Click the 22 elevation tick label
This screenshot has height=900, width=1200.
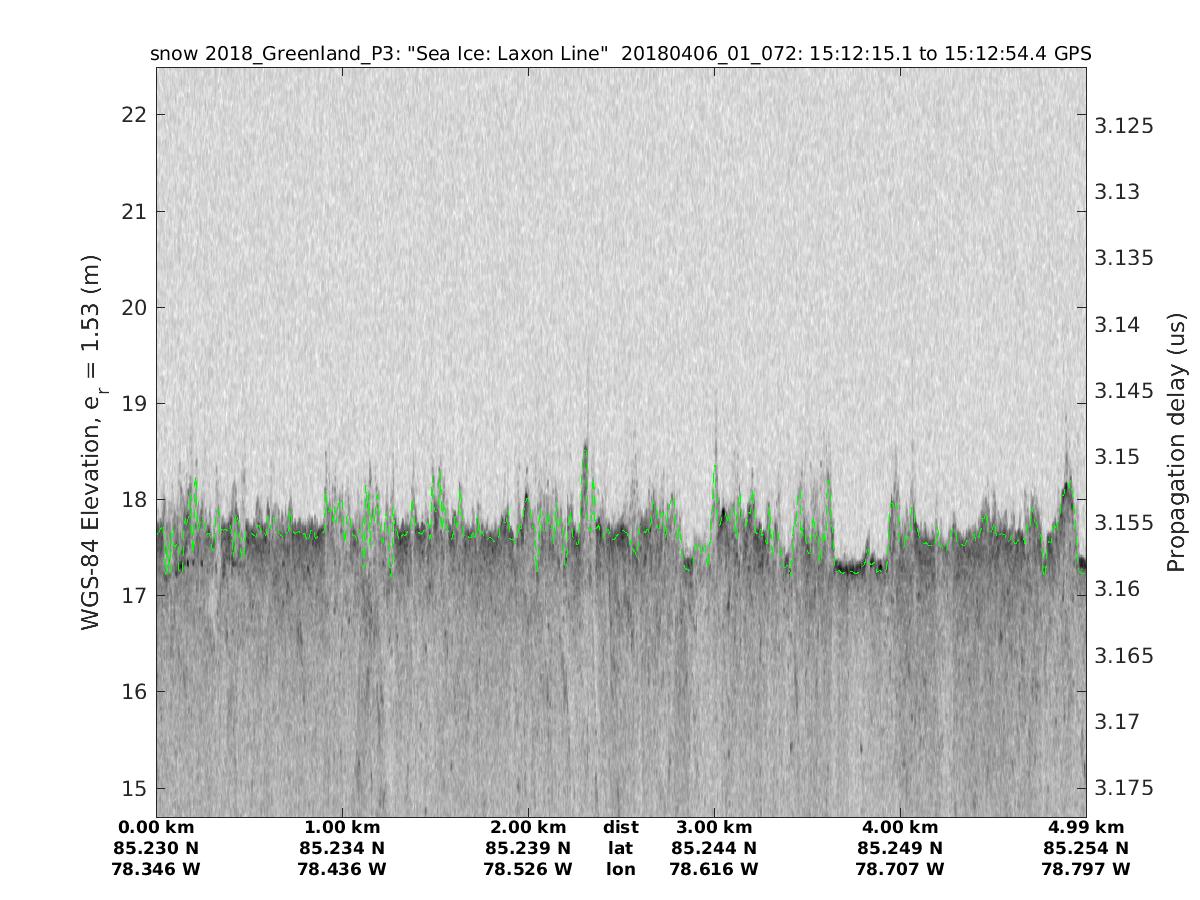click(132, 115)
